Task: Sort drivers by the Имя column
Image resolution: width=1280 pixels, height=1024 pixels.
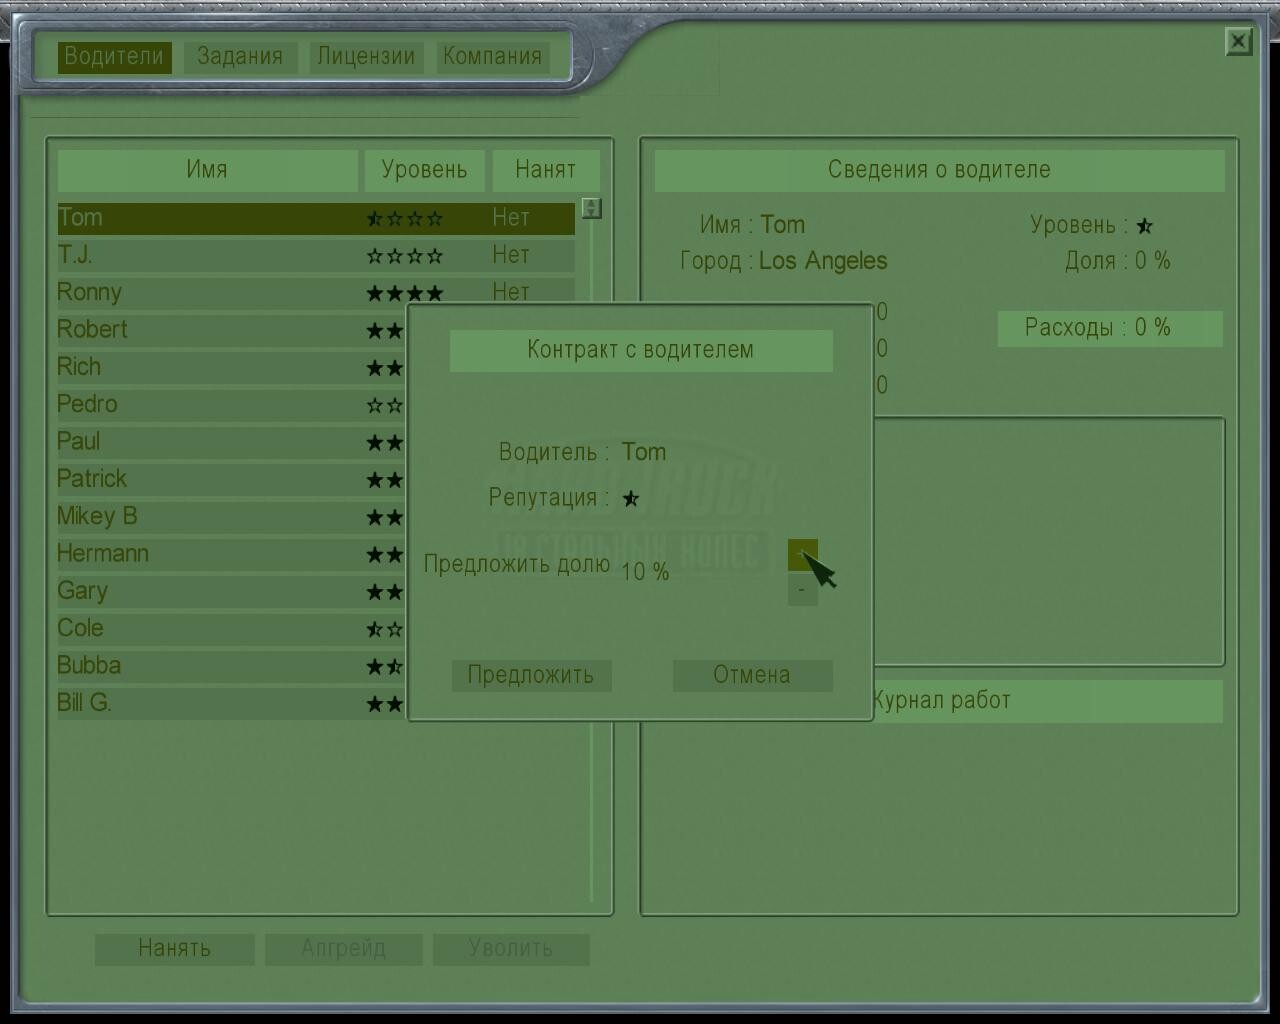Action: (x=207, y=171)
